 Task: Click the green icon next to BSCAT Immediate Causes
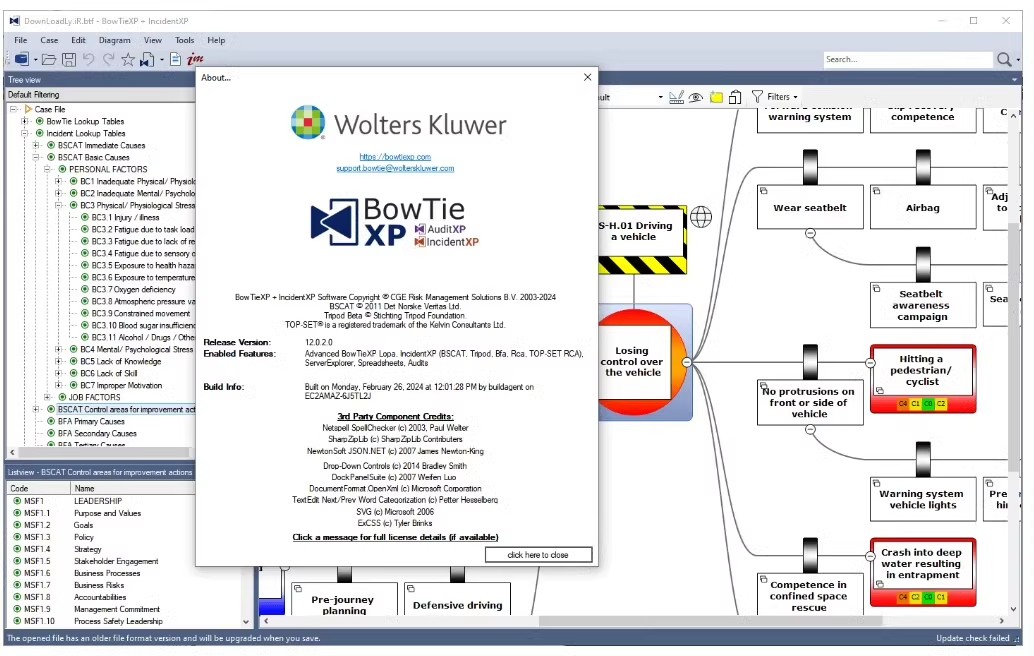click(51, 145)
